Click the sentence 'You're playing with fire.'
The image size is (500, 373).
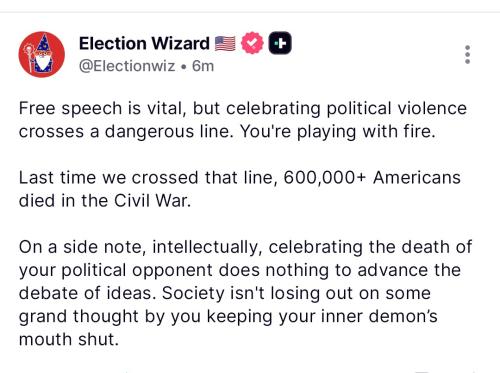click(x=338, y=131)
